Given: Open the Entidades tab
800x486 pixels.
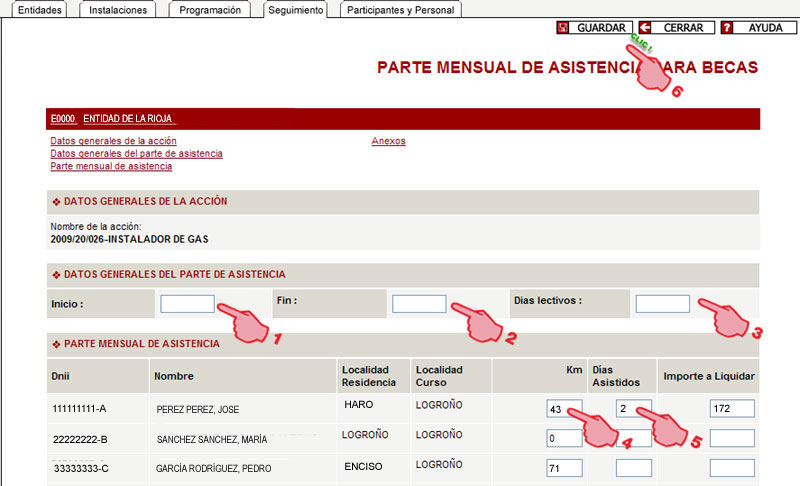Looking at the screenshot, I should point(39,10).
